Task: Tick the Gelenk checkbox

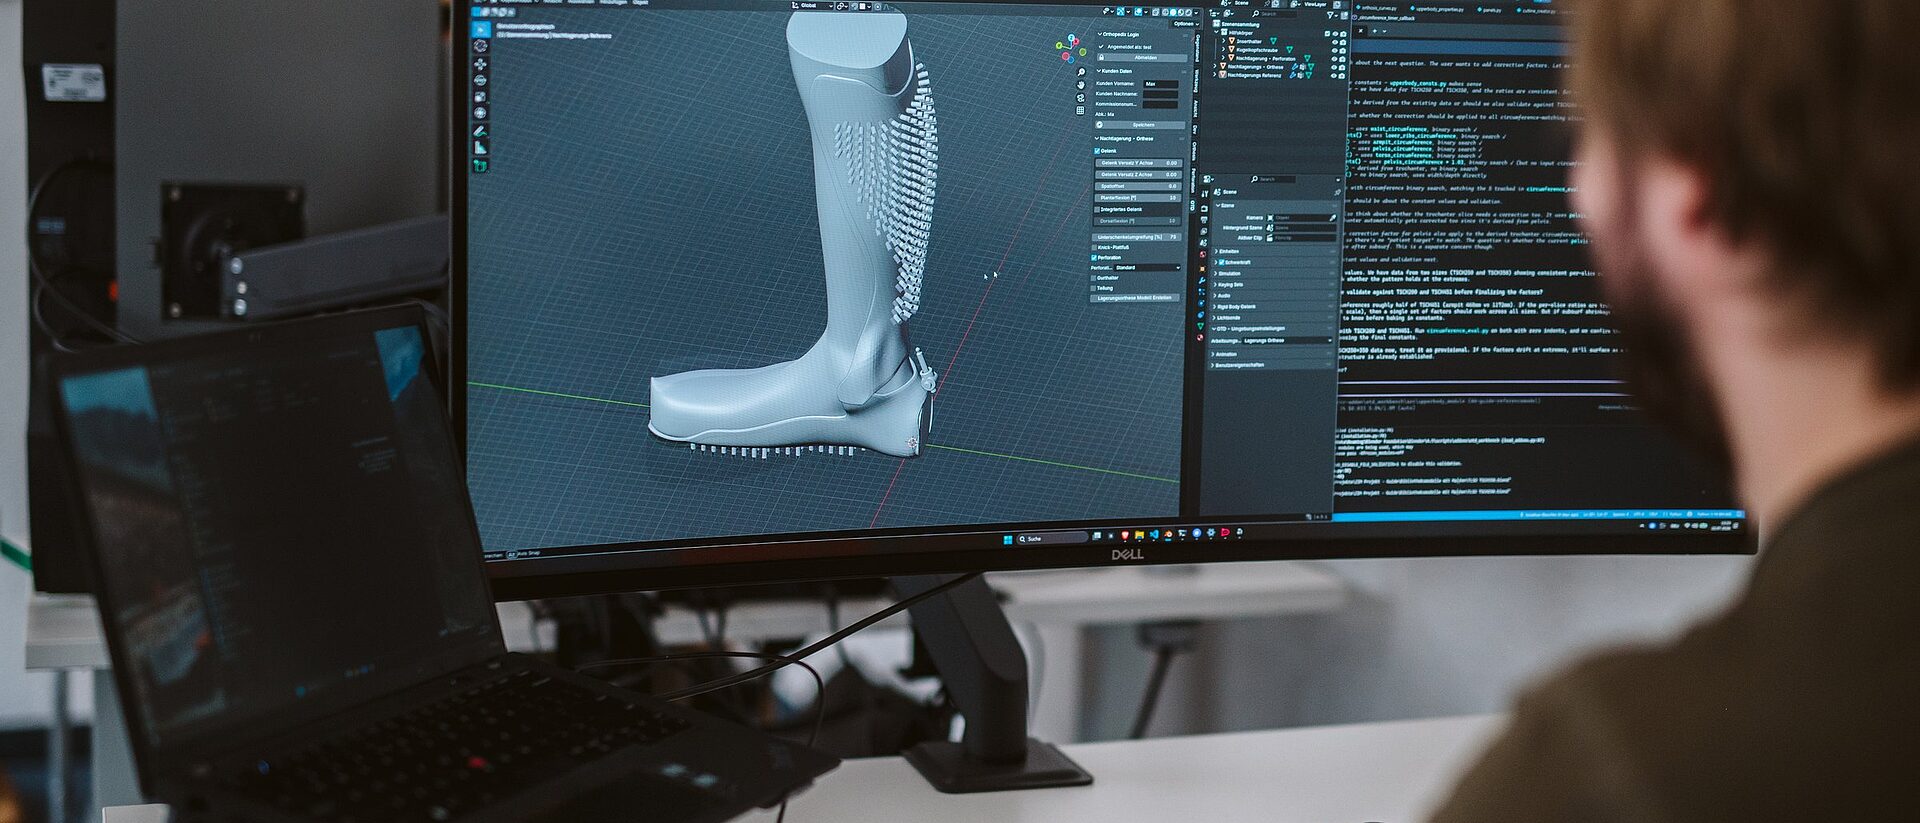Action: (x=1098, y=151)
